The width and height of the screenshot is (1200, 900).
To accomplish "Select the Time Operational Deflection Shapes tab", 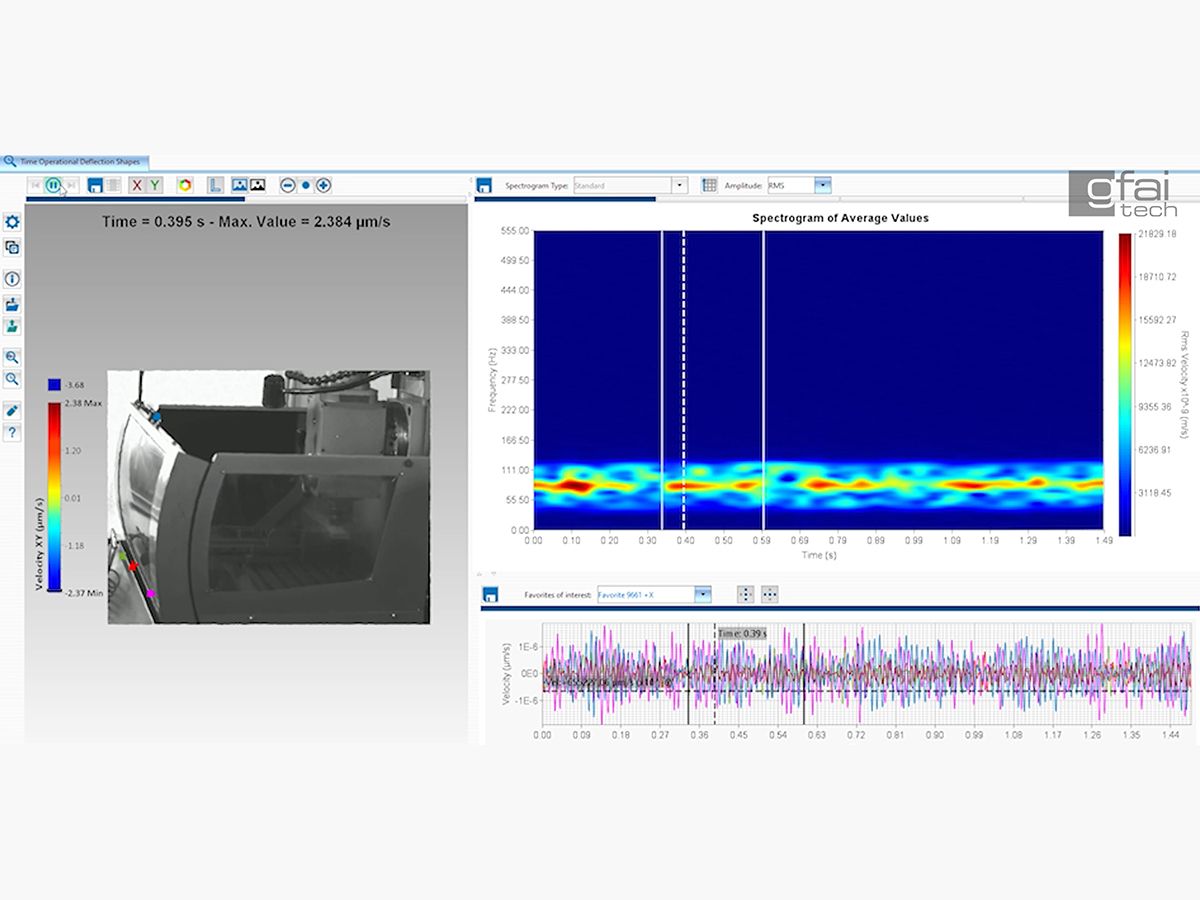I will [x=76, y=161].
